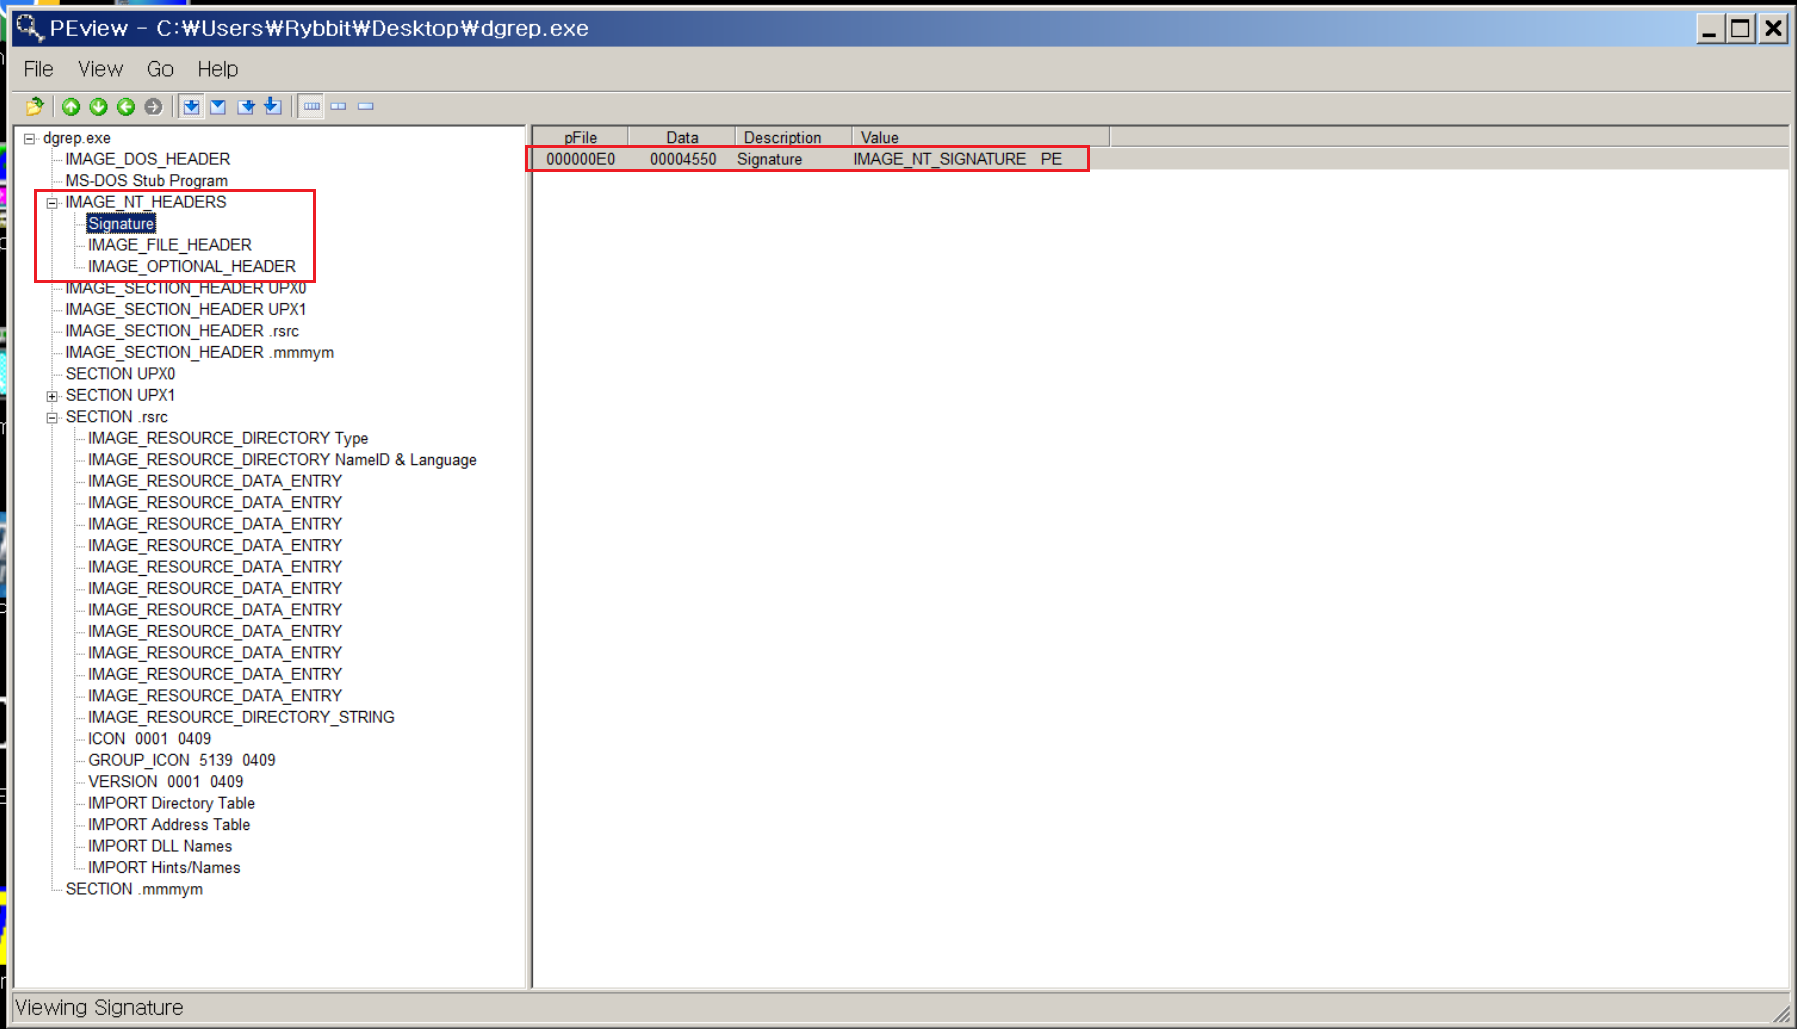Select the four-segment byte width icon
Screen dimensions: 1797x1029
tap(312, 106)
